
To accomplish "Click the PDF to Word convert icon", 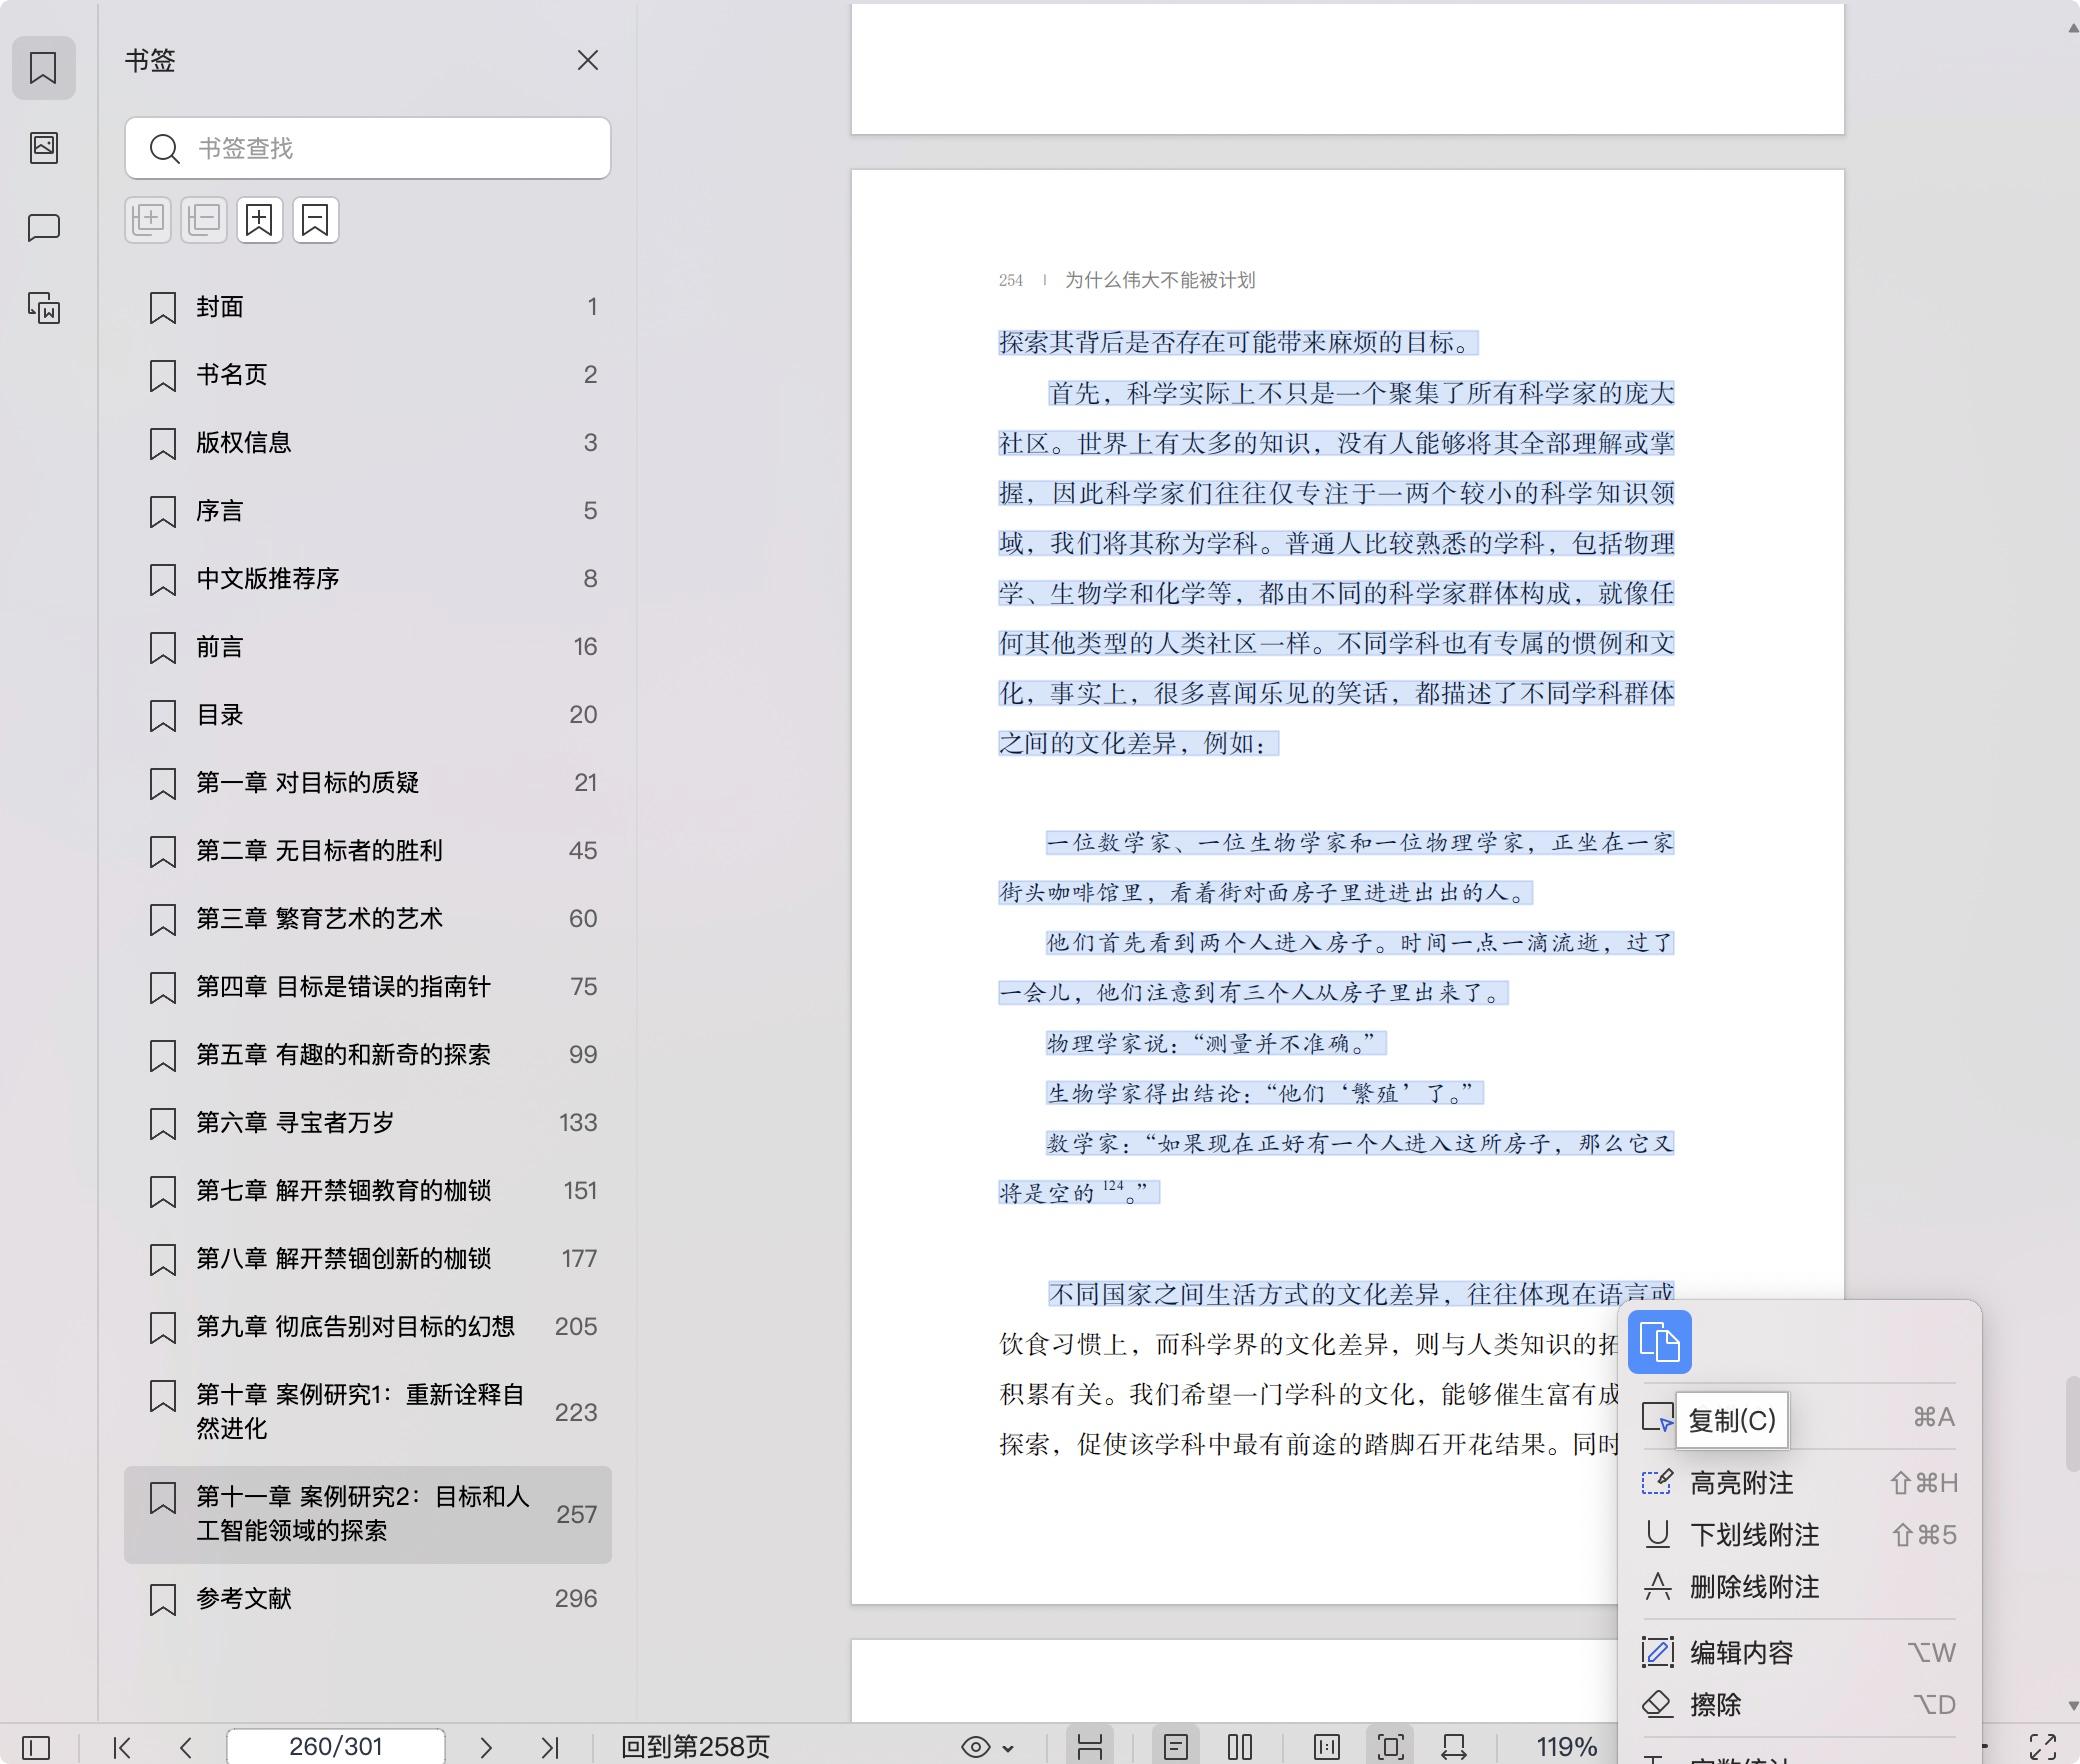I will (44, 308).
